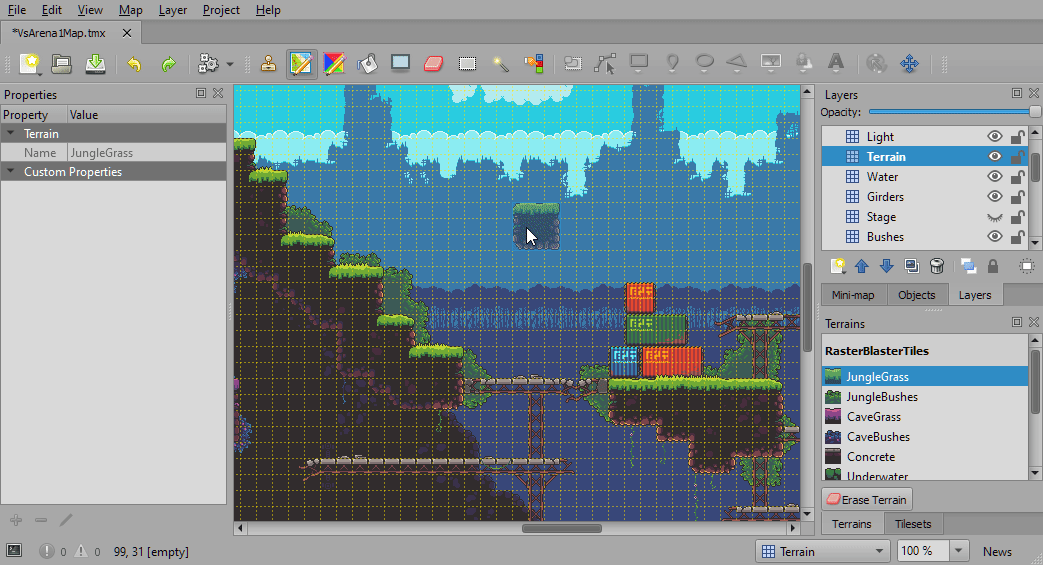Image resolution: width=1043 pixels, height=565 pixels.
Task: Collapse the Custom Properties section
Action: click(x=10, y=172)
